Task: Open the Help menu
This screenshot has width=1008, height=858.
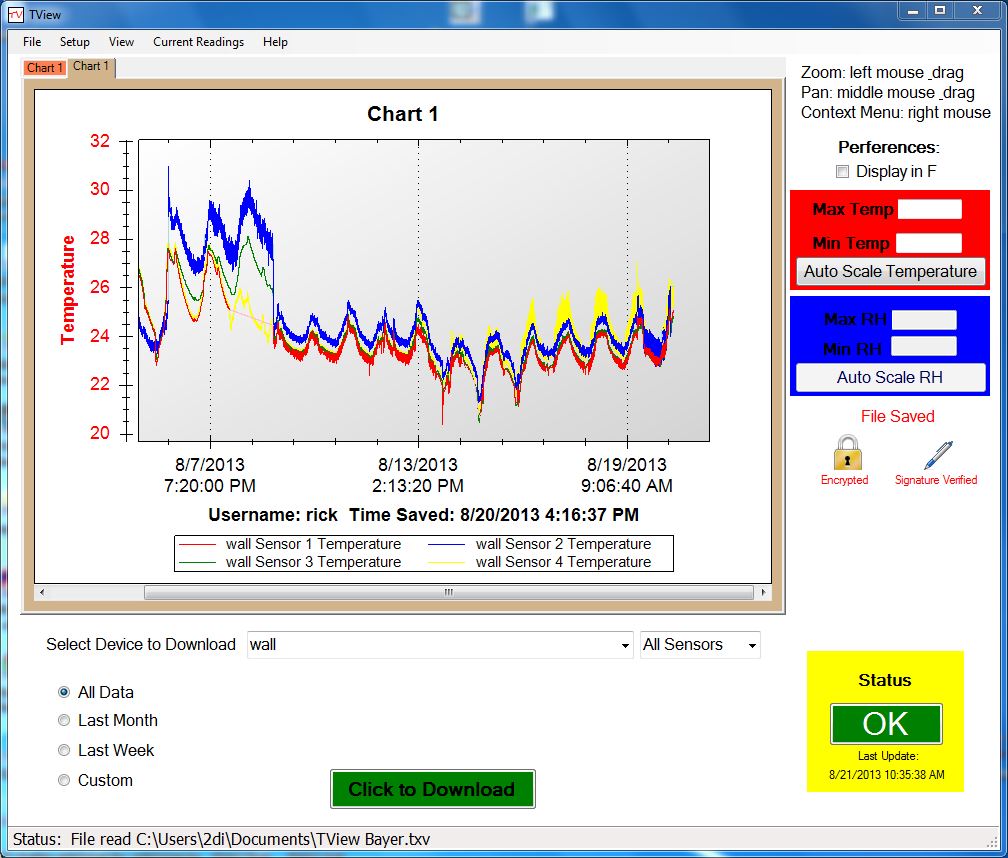Action: (x=275, y=42)
